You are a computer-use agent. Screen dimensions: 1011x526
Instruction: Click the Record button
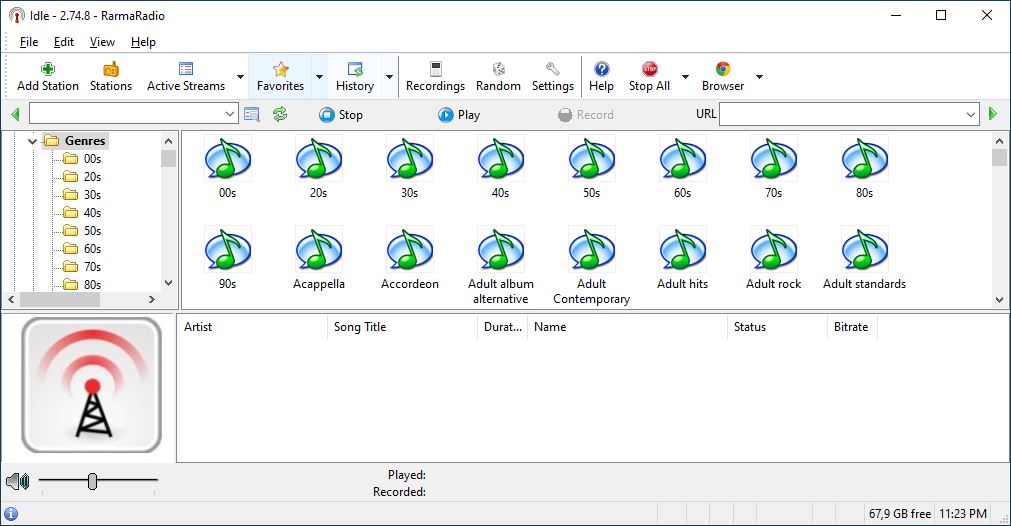[585, 115]
